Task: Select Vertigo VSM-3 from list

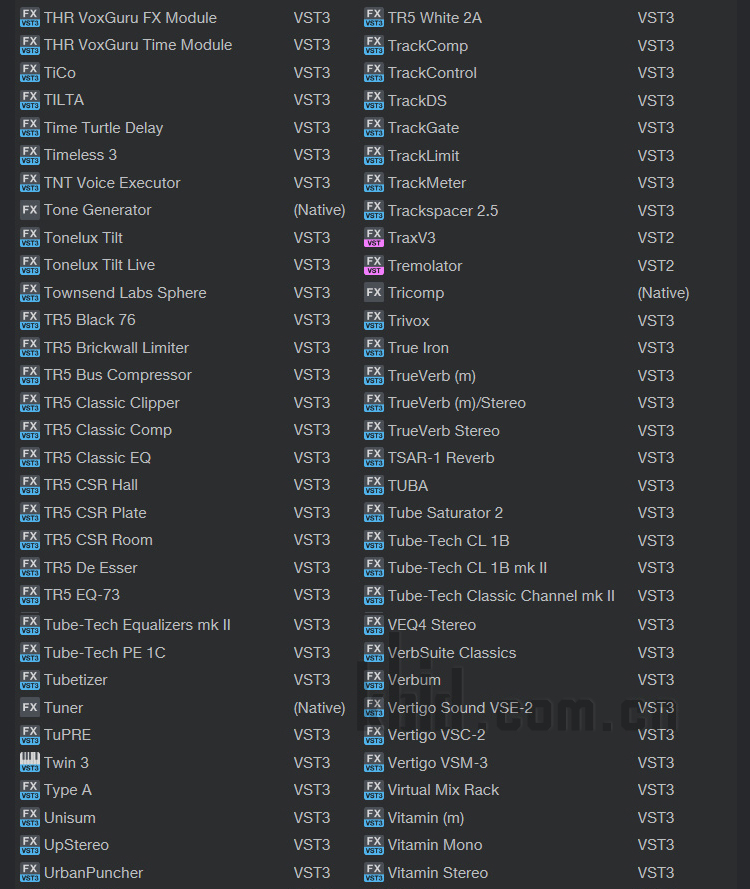Action: pos(438,763)
